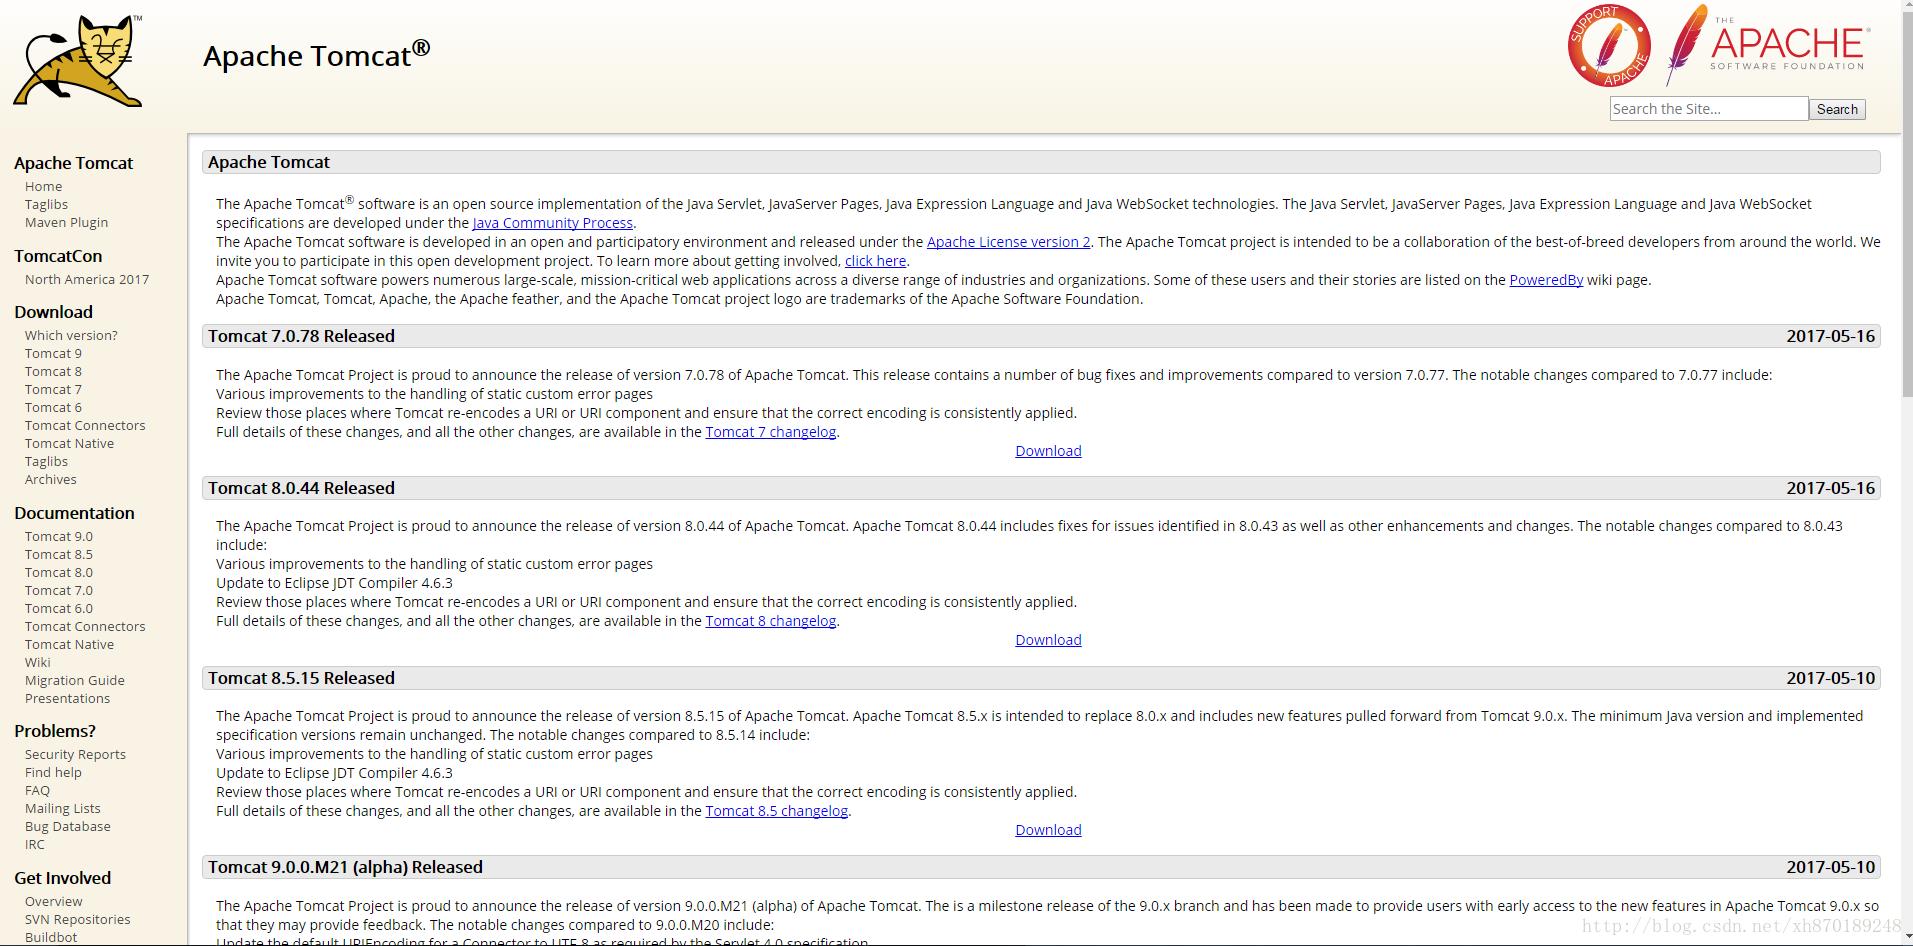The height and width of the screenshot is (946, 1913).
Task: Open Tomcat 6.0 documentation
Action: 58,608
